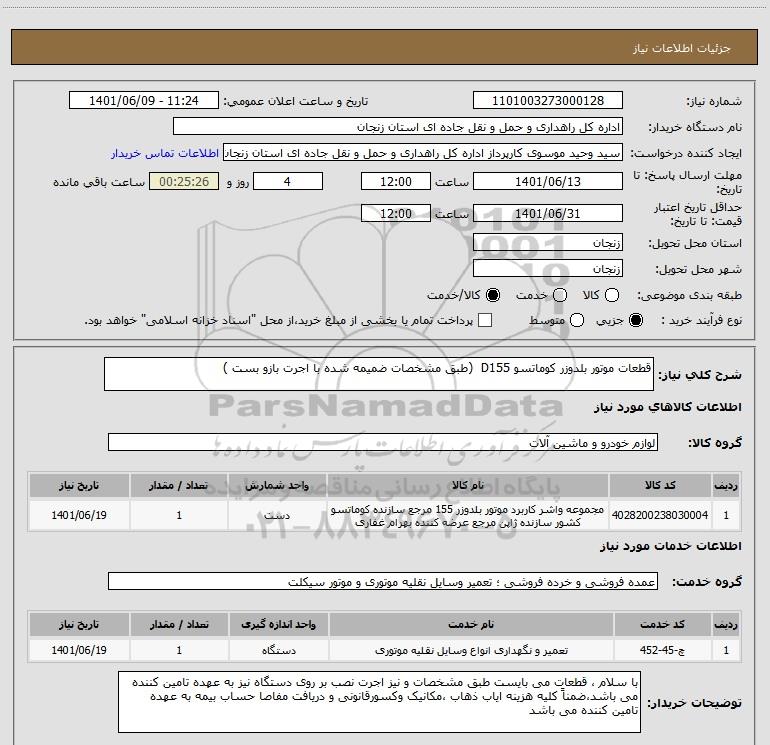Click the countdown timer 00:25:26

(184, 181)
